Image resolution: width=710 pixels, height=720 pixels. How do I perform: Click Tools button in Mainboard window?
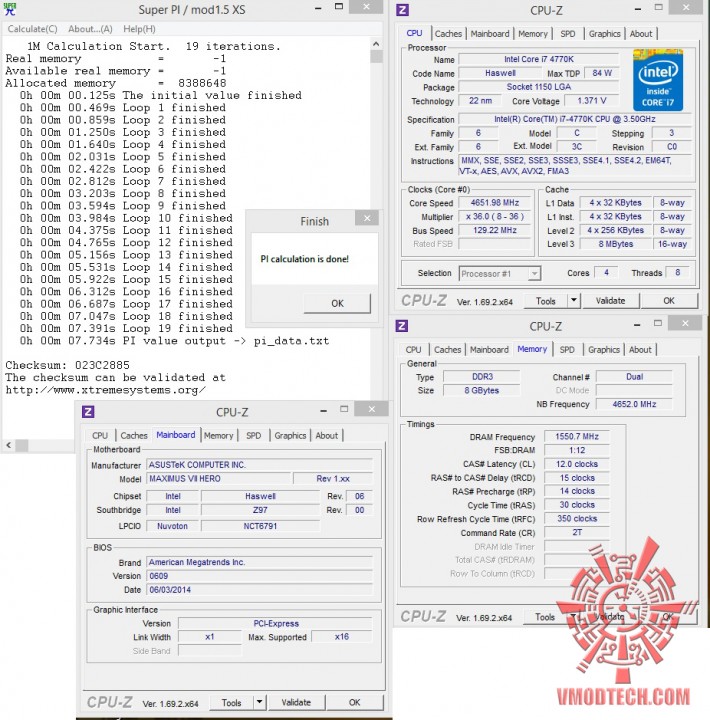pos(231,703)
